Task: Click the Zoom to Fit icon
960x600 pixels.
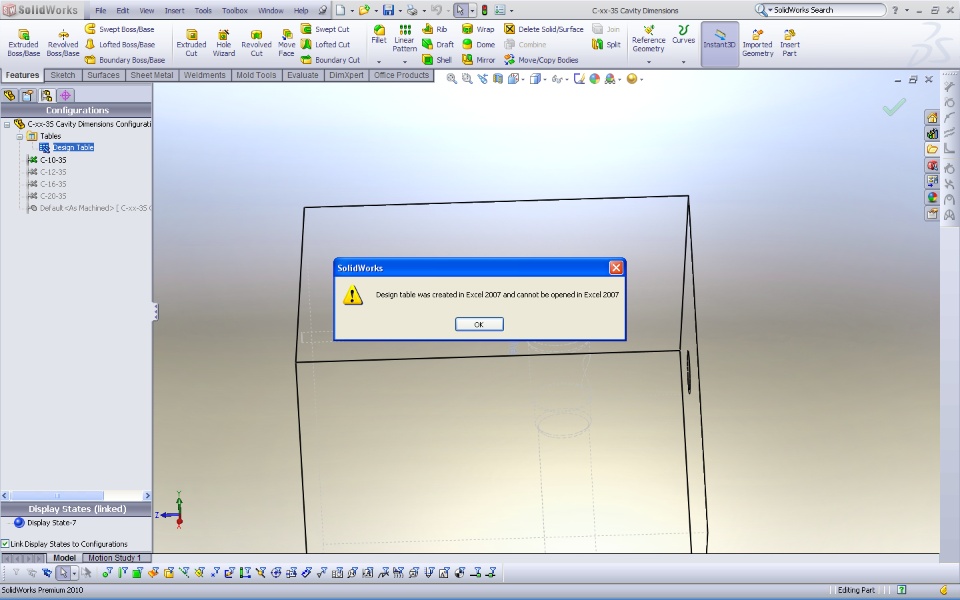Action: pyautogui.click(x=451, y=79)
